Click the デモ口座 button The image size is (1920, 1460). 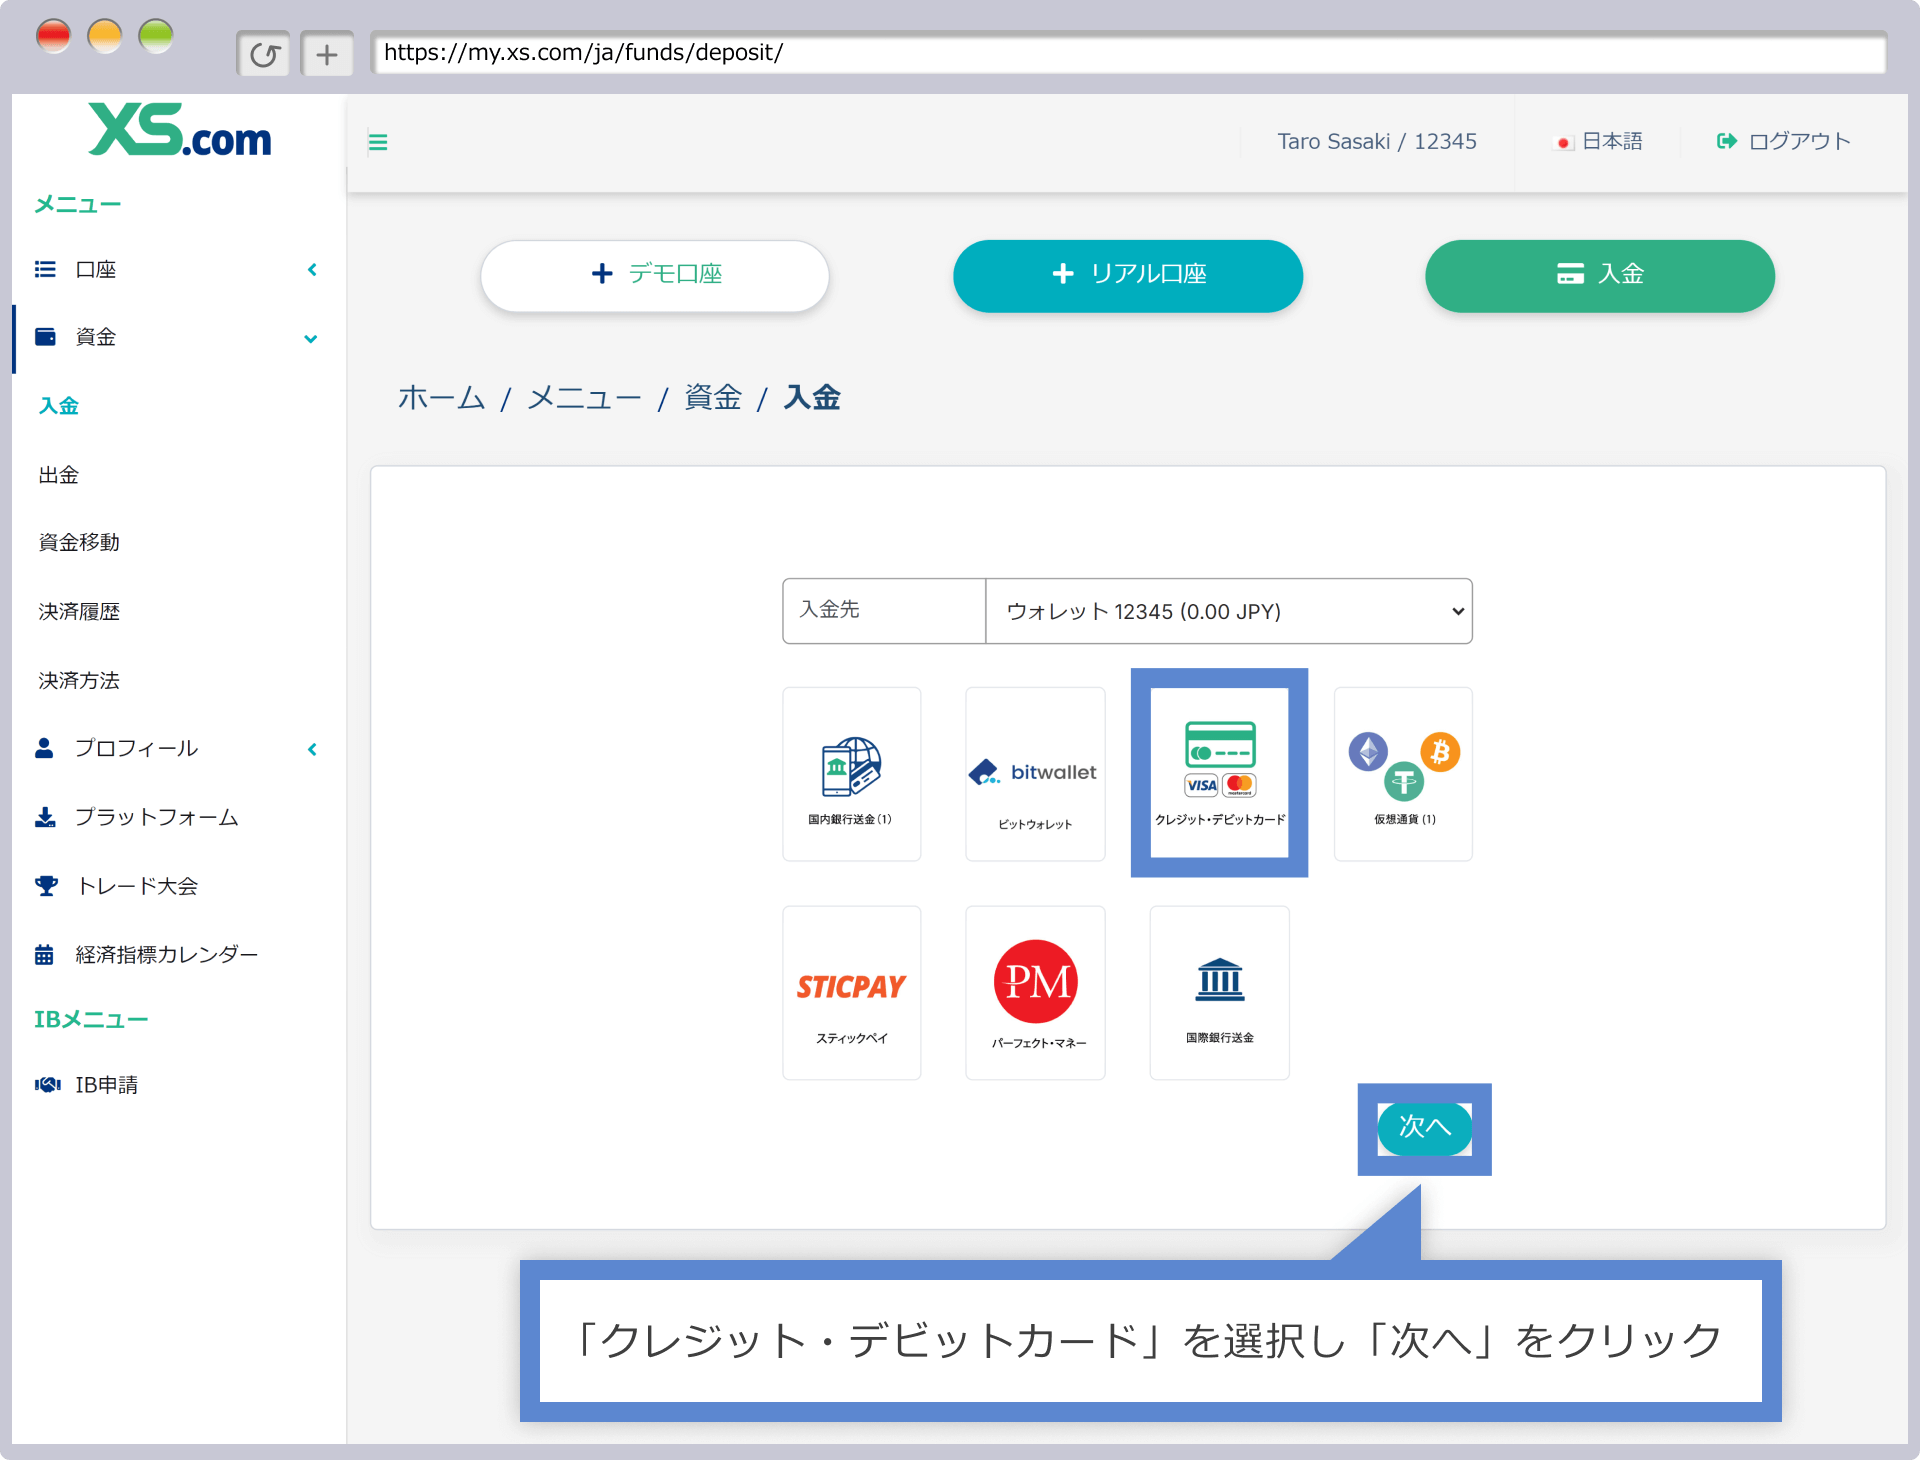[x=655, y=275]
